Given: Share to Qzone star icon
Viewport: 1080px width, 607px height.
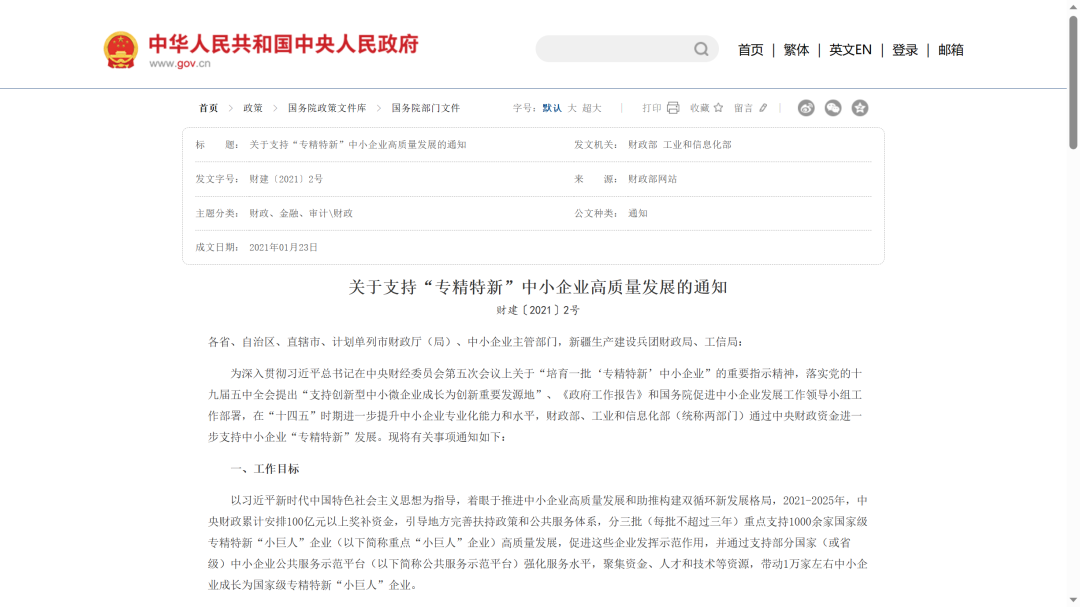Looking at the screenshot, I should pos(860,108).
